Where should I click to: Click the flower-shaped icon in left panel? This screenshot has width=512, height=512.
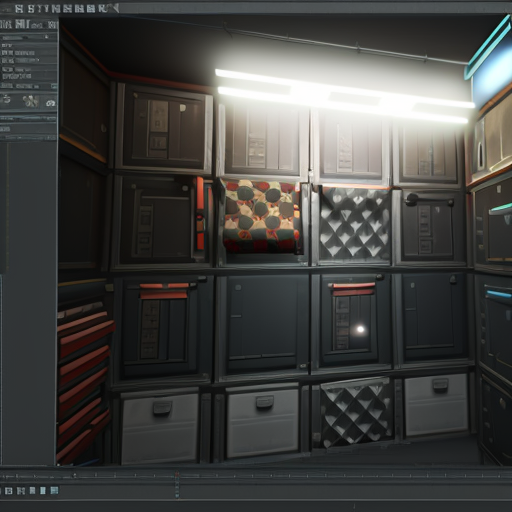coord(31,101)
